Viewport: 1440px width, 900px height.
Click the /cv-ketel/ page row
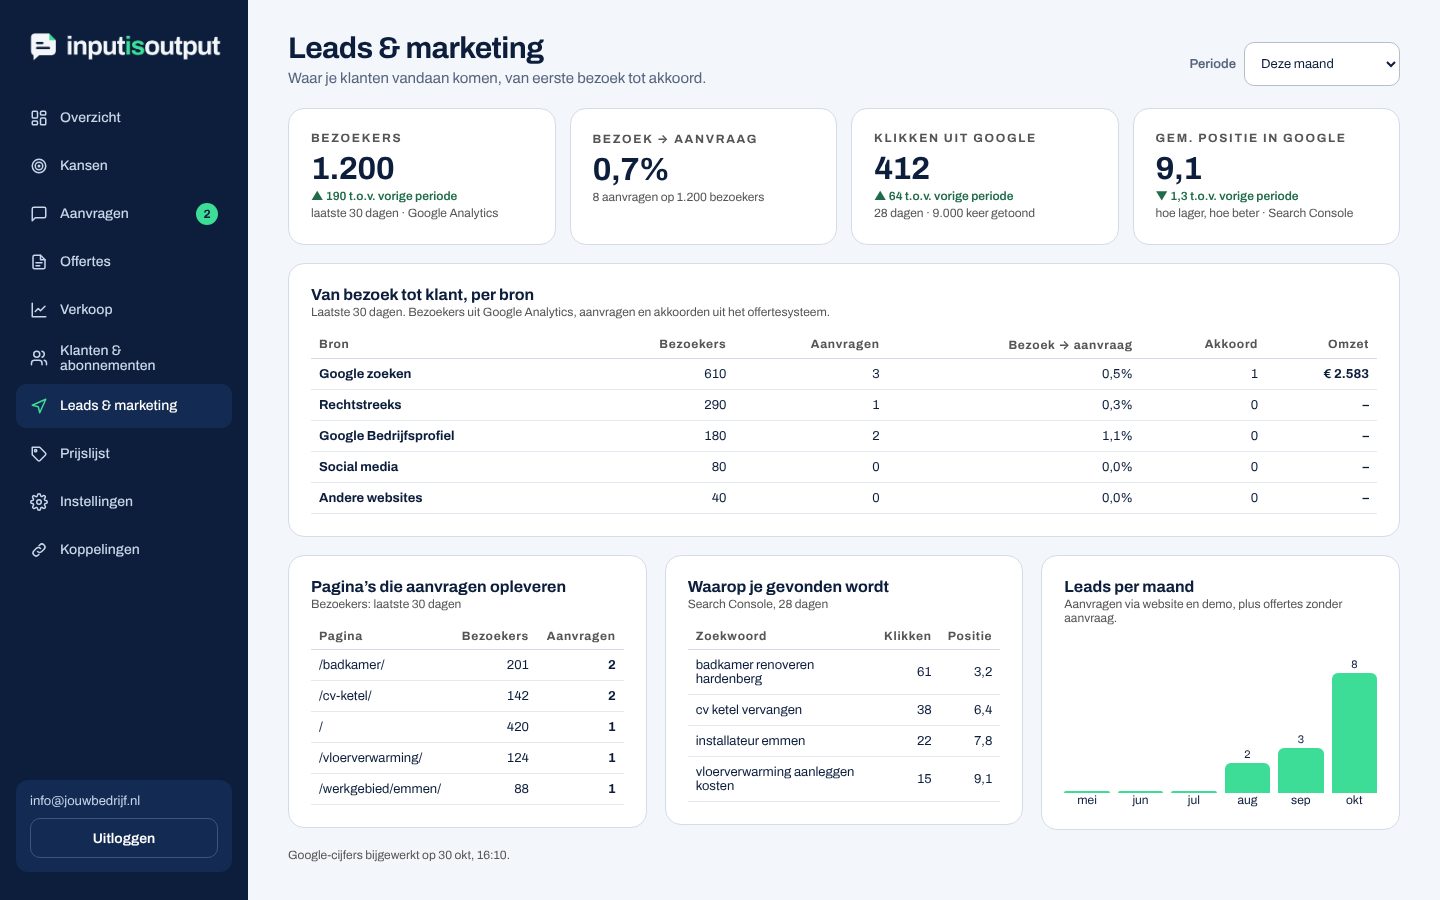pos(467,696)
